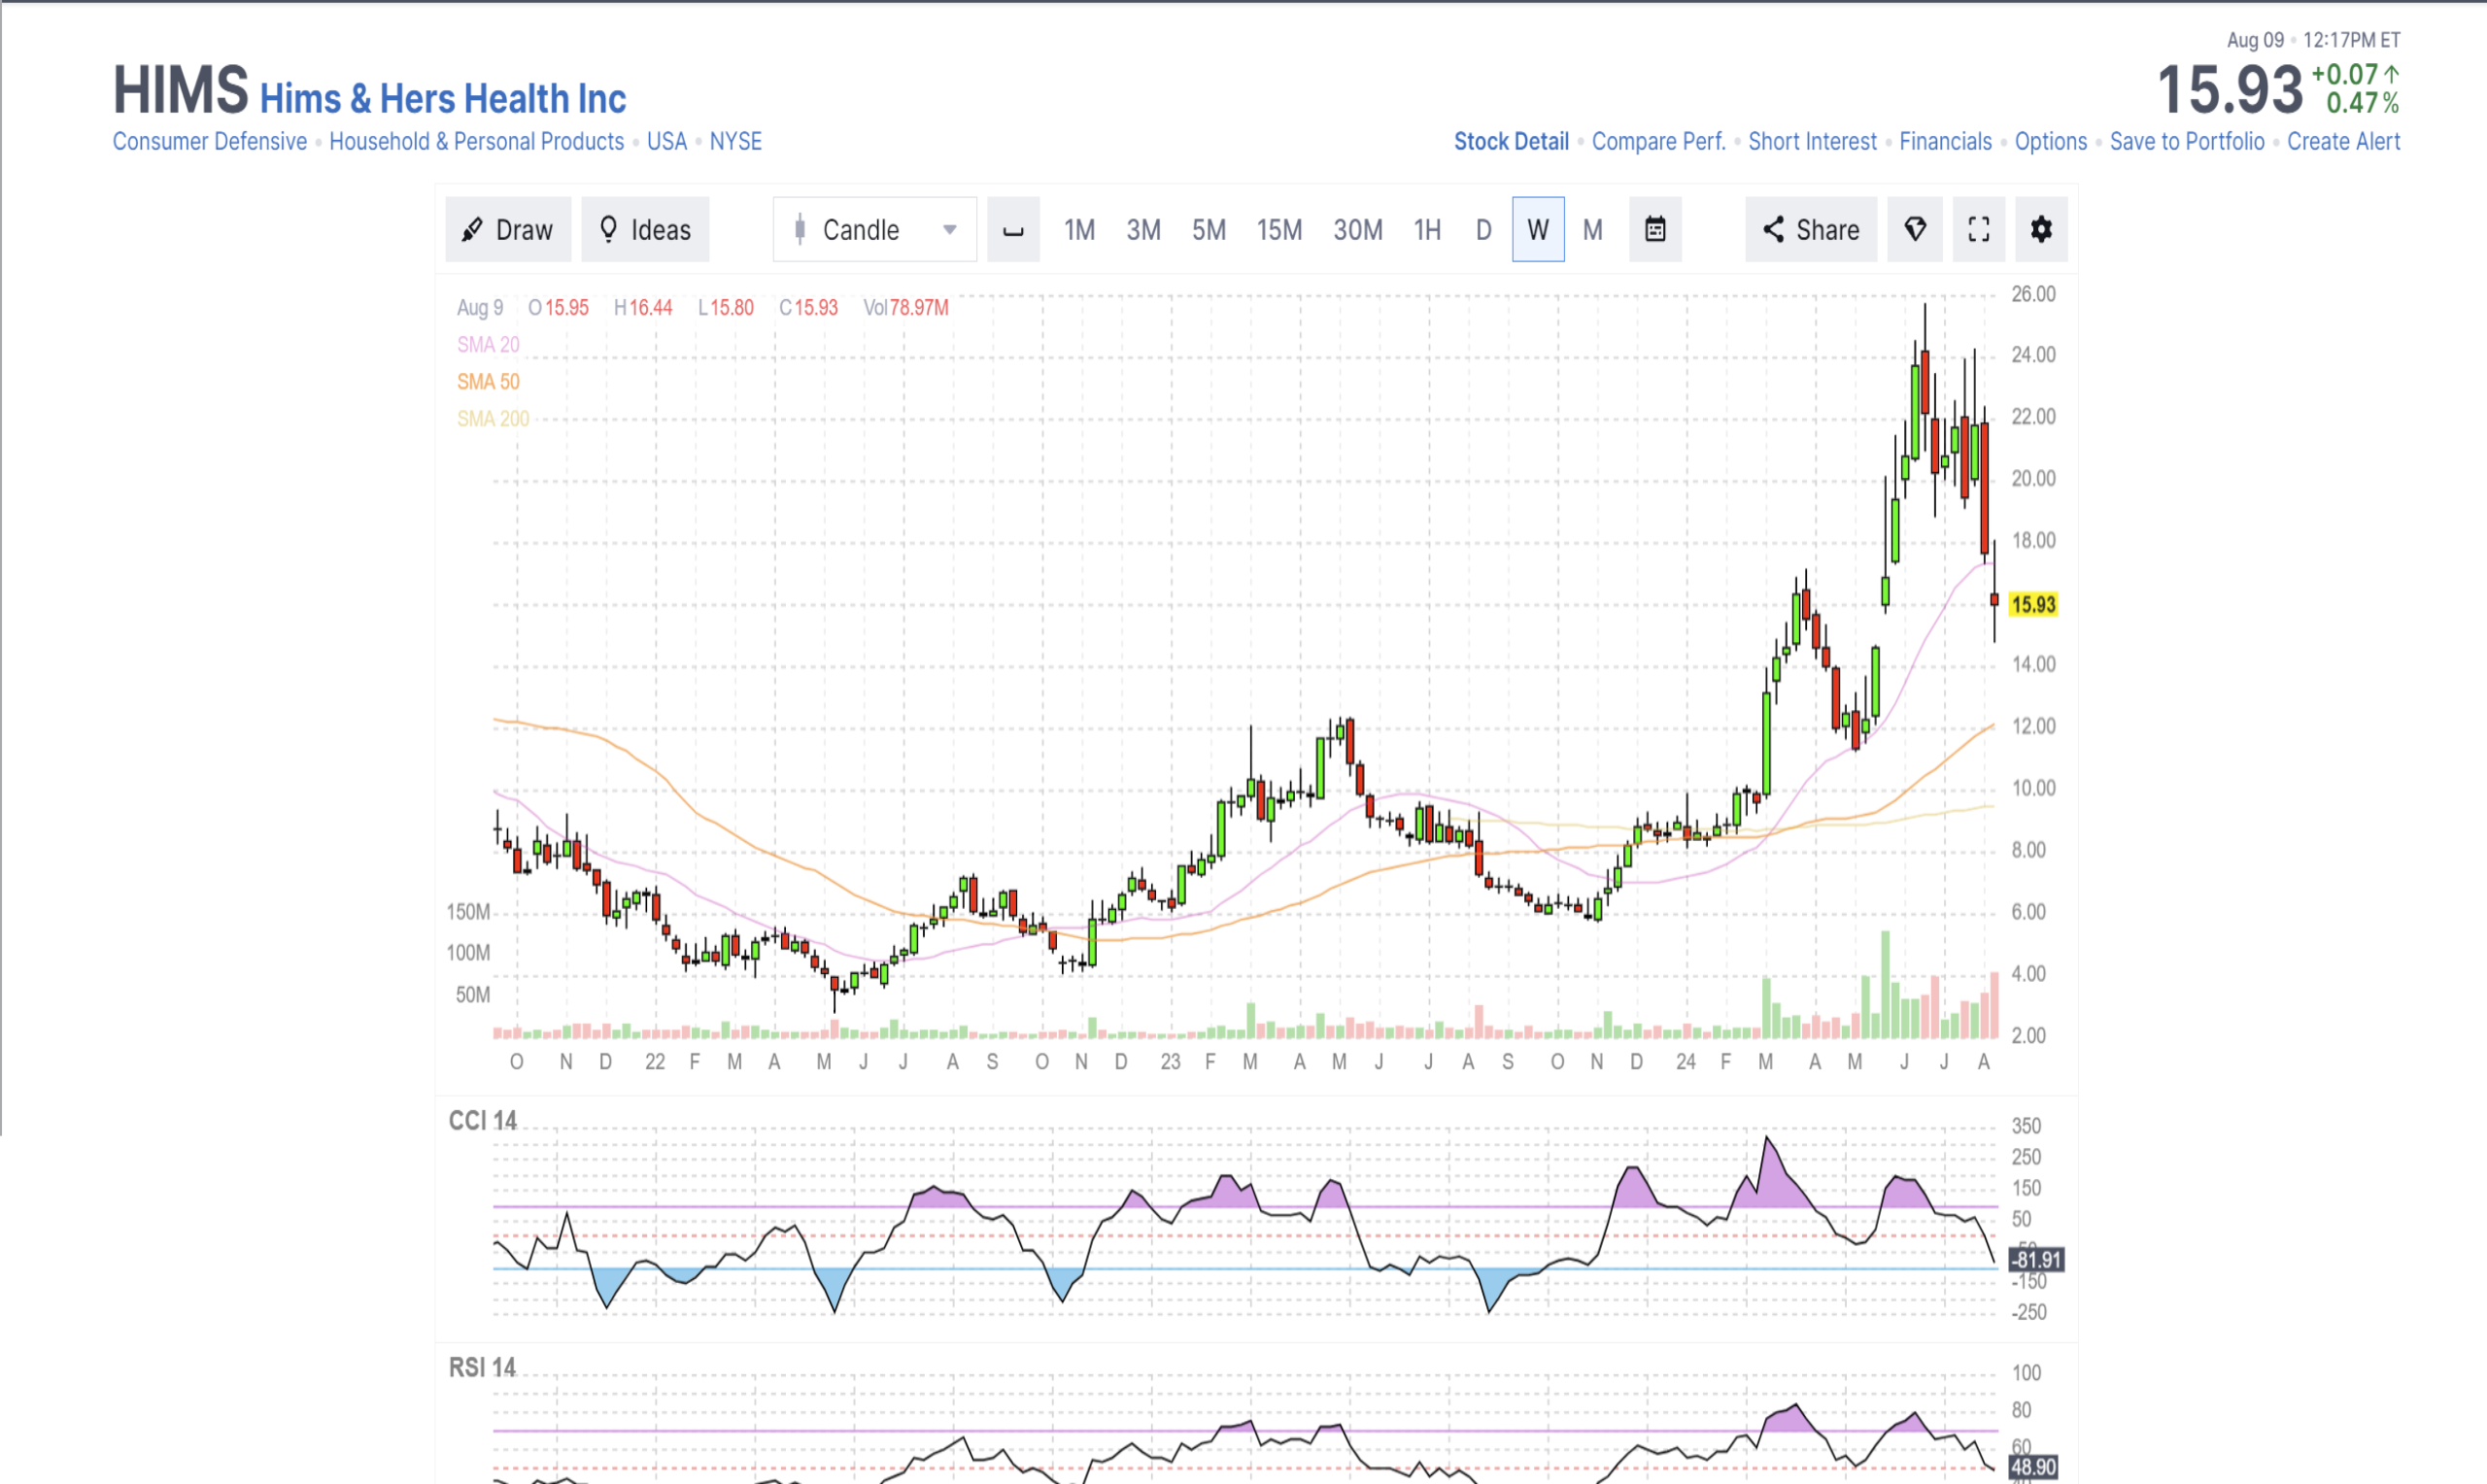Select the 15M interval
2487x1484 pixels.
click(1279, 230)
